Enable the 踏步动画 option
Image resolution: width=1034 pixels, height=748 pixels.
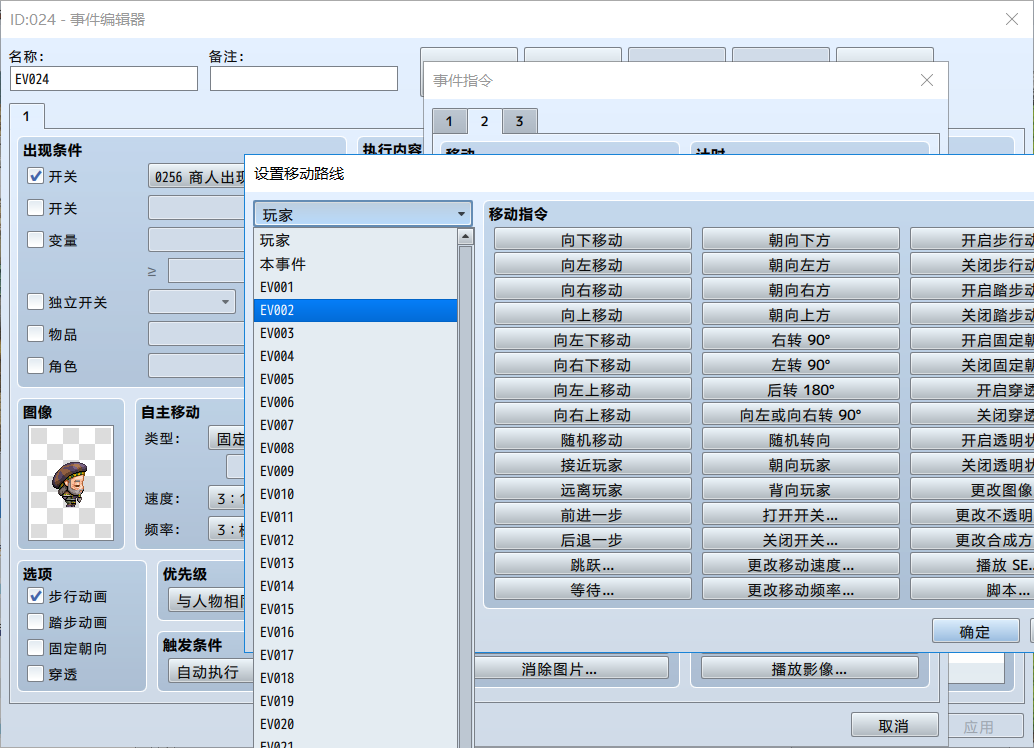click(36, 622)
